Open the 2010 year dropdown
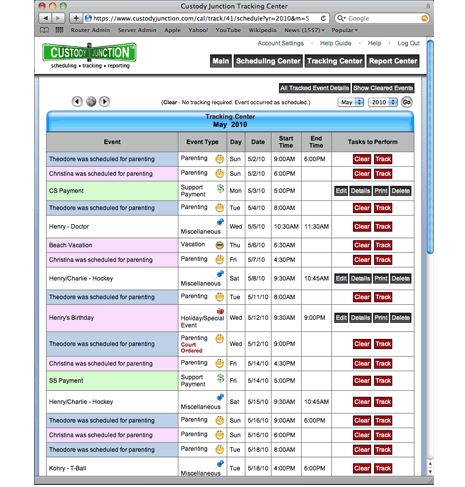 [383, 102]
